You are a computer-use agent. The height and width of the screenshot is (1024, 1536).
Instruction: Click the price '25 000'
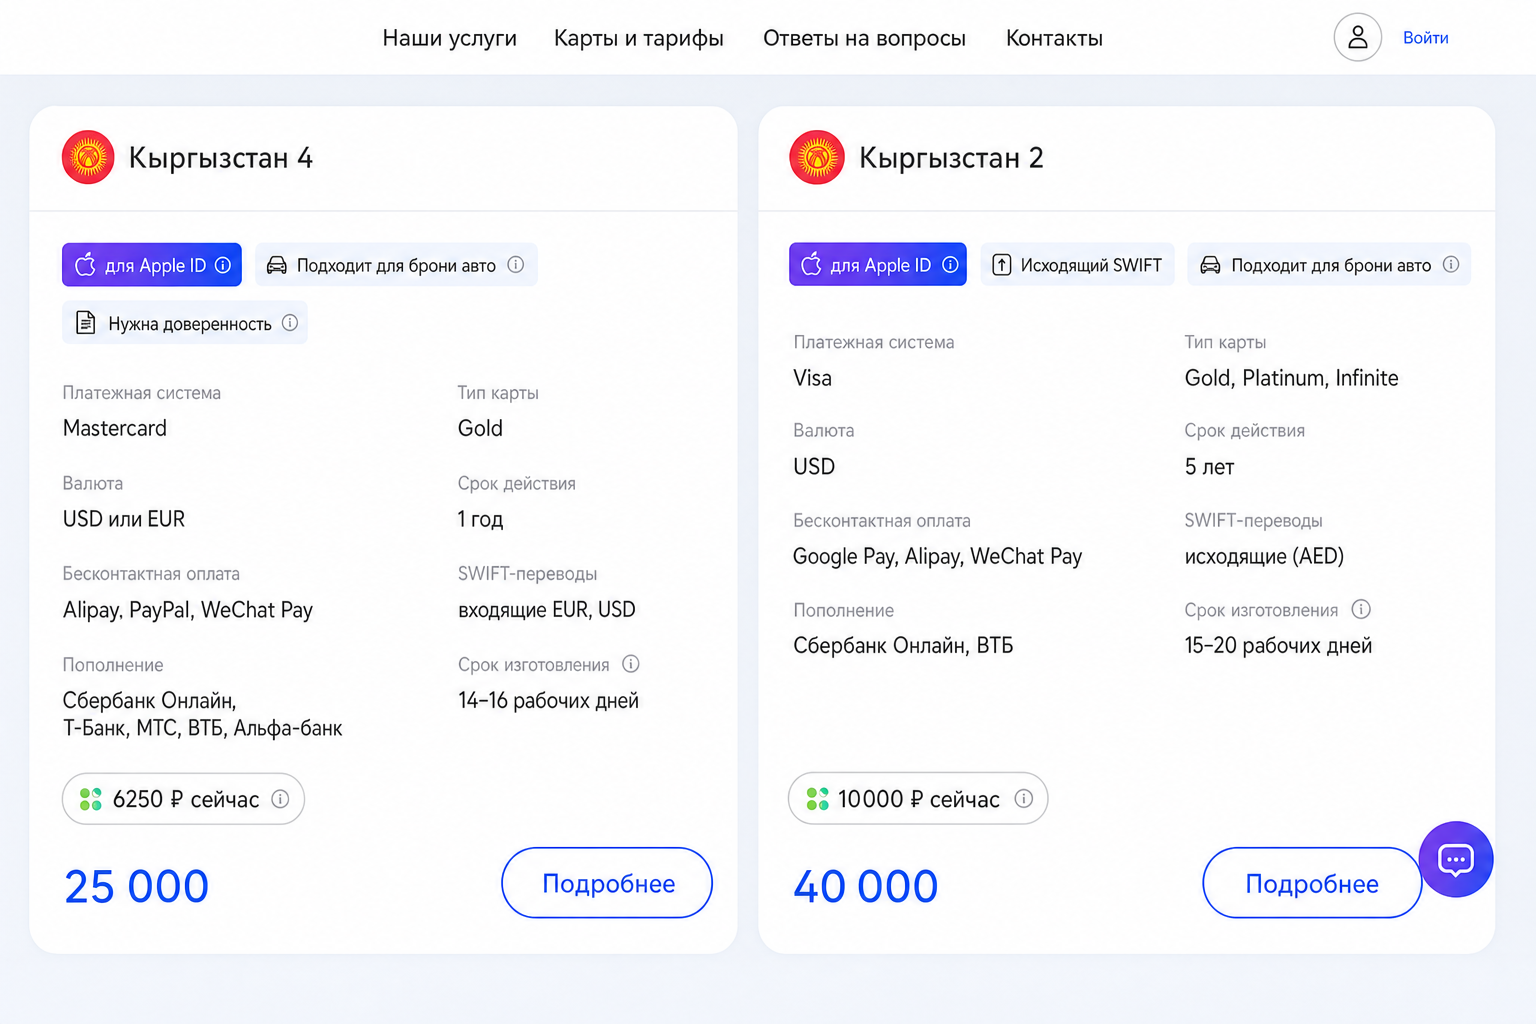click(x=137, y=886)
